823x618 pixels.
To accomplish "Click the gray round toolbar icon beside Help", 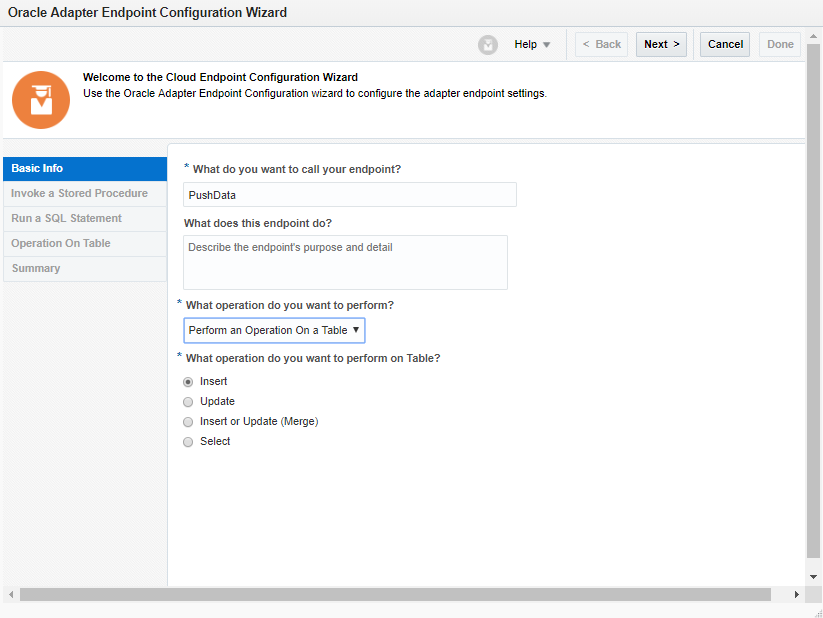I will click(488, 45).
